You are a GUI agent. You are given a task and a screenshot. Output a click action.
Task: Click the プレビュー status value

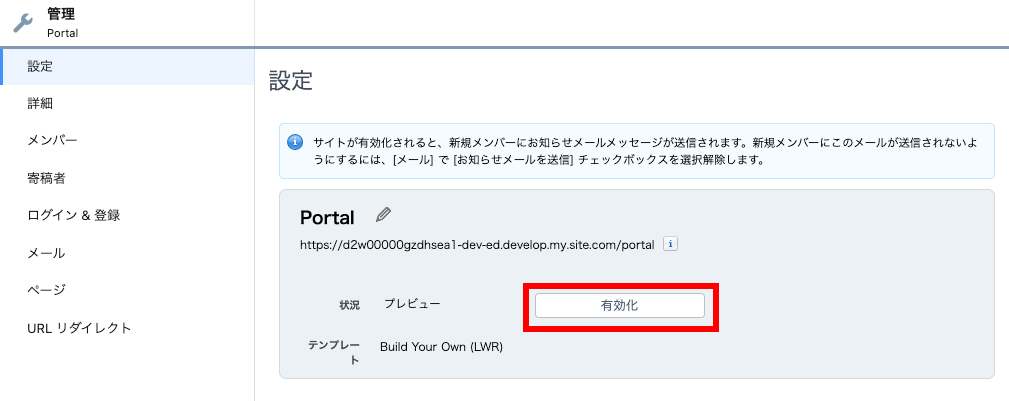[412, 303]
